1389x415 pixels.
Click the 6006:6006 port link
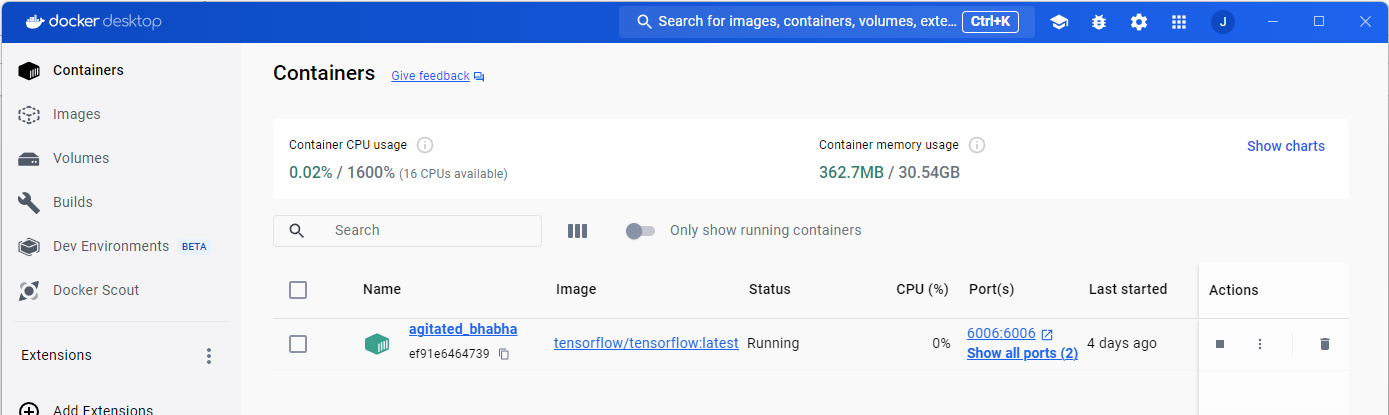point(1001,334)
